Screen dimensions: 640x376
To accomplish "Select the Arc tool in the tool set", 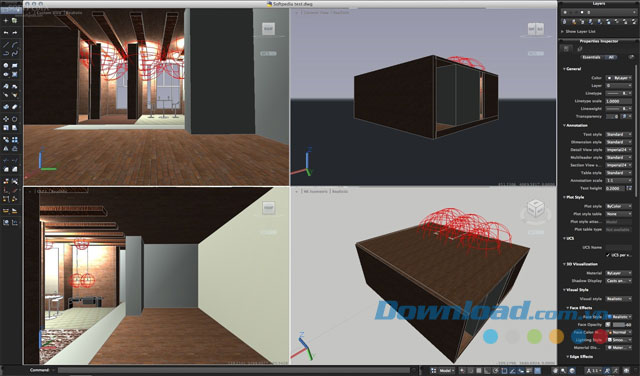I will point(15,44).
